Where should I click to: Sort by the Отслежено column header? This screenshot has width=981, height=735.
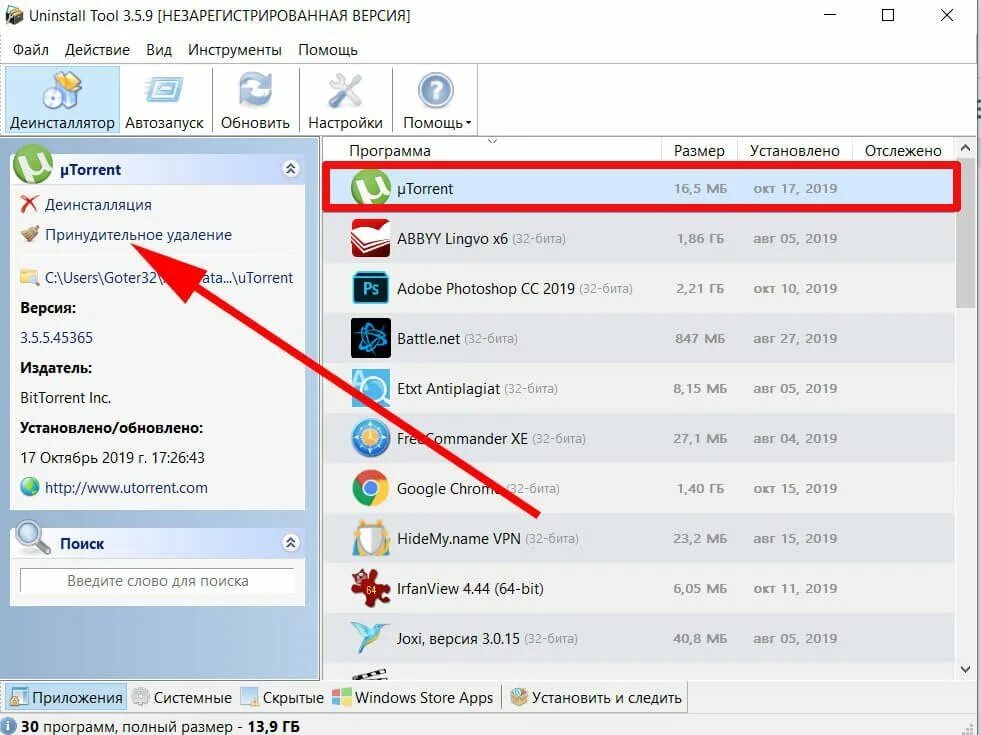tap(903, 151)
